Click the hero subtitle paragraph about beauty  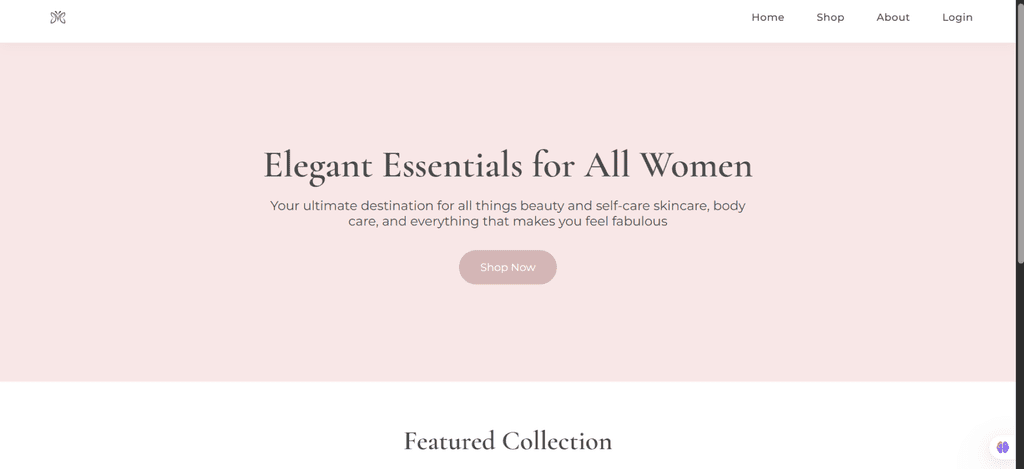tap(507, 214)
